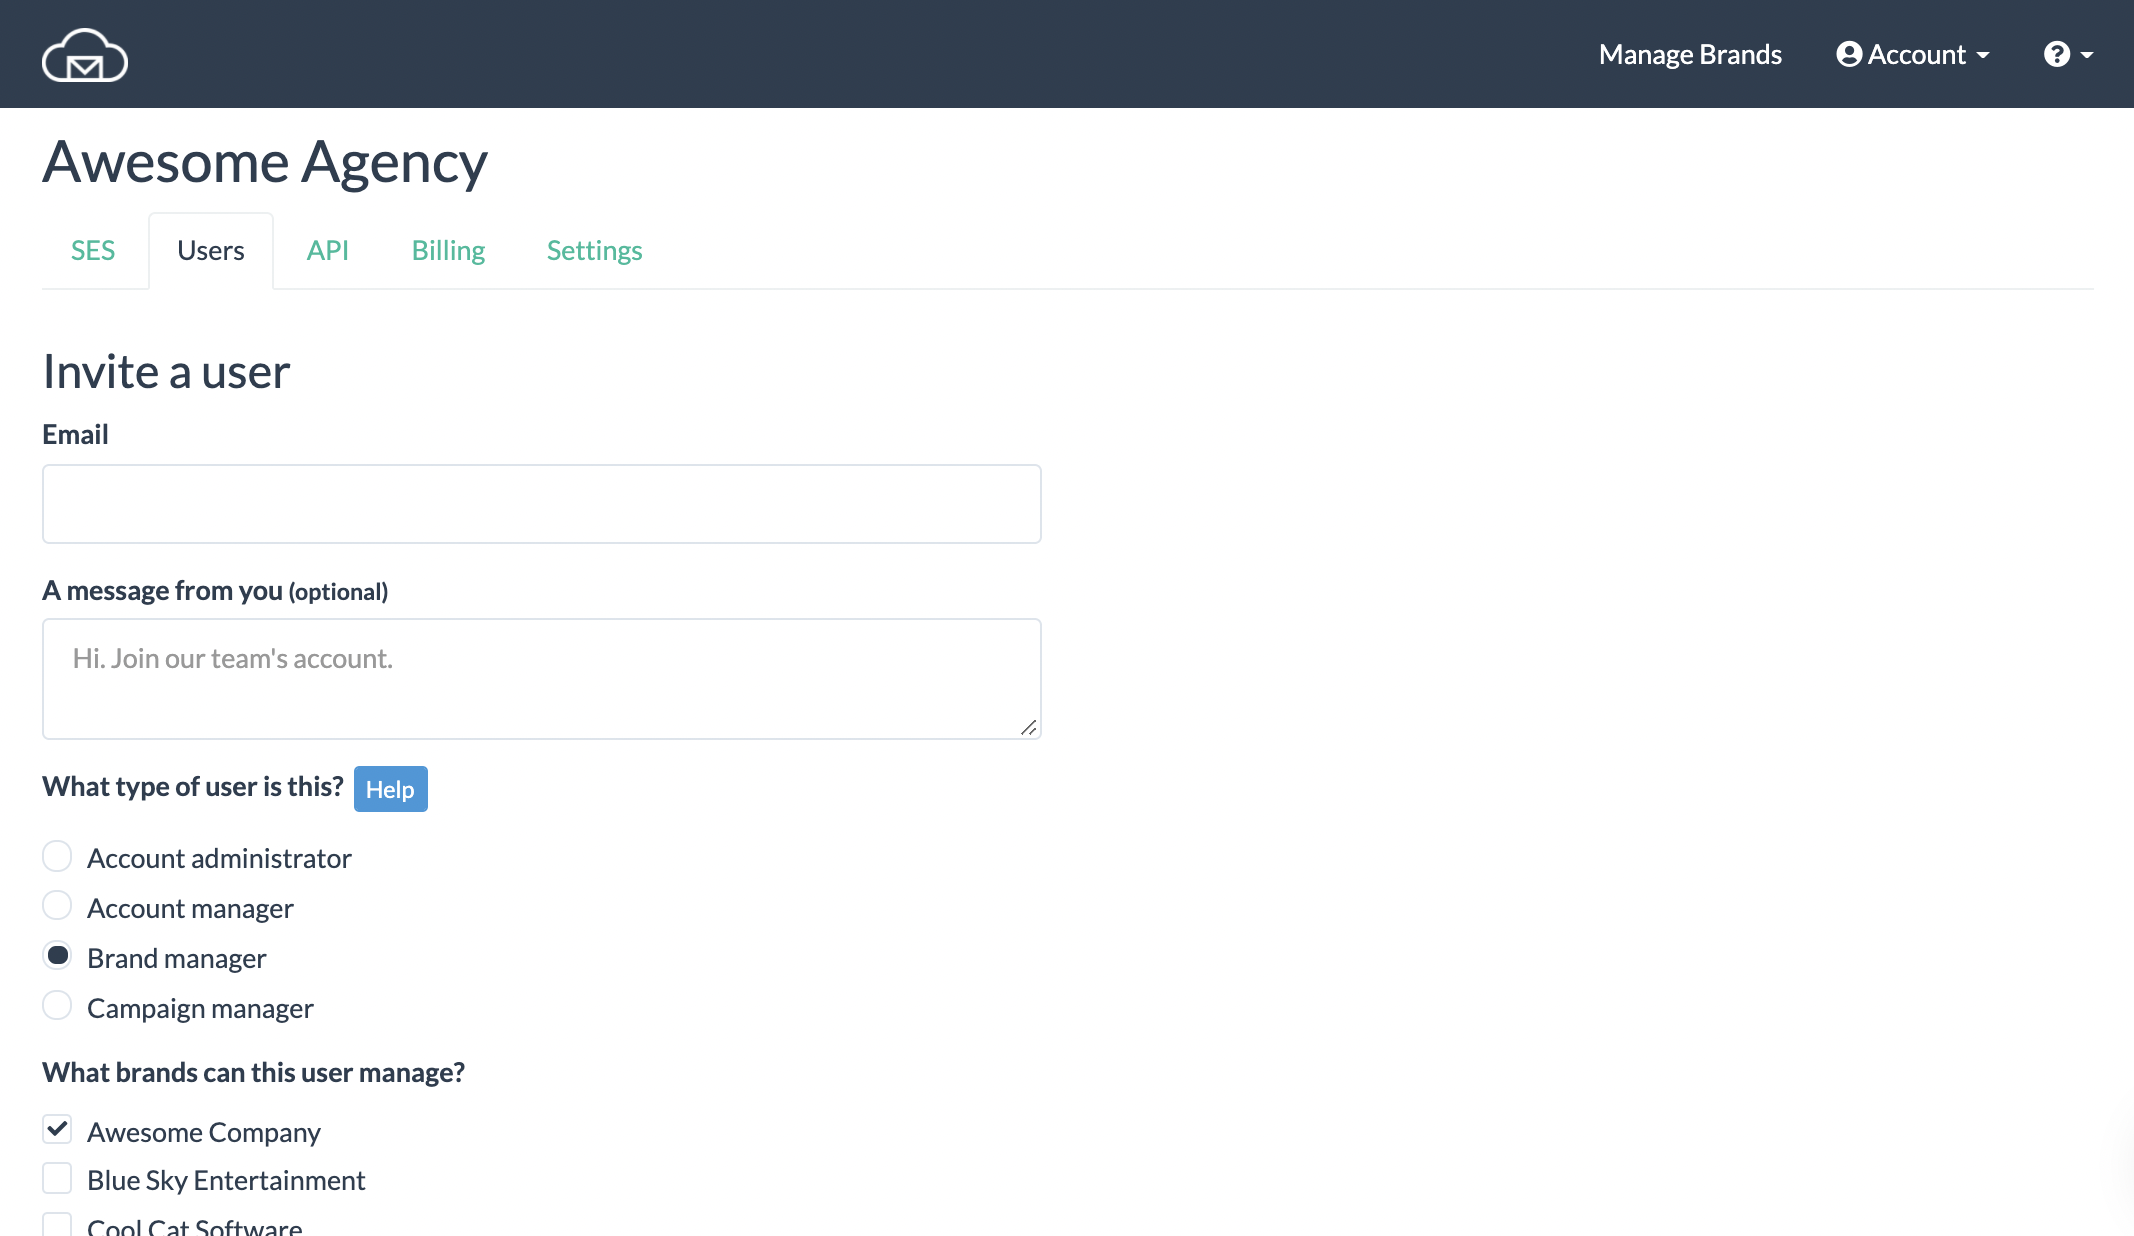Click the optional message text area
This screenshot has width=2134, height=1236.
point(540,678)
